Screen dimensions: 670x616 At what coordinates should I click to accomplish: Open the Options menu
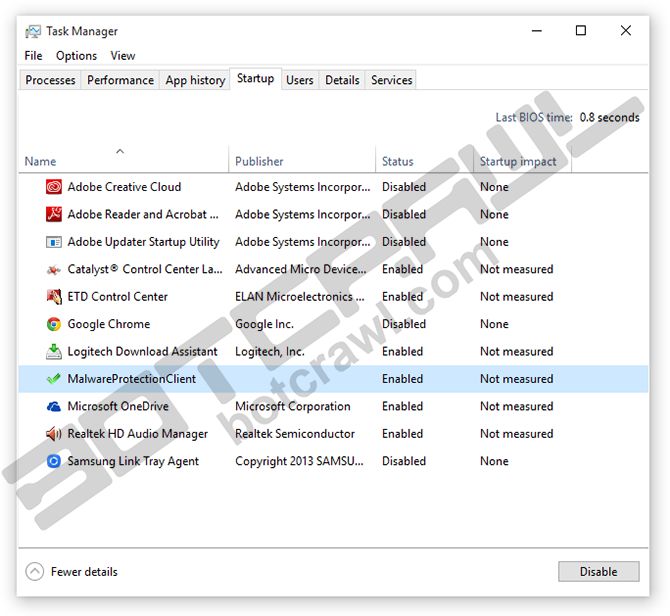[76, 56]
